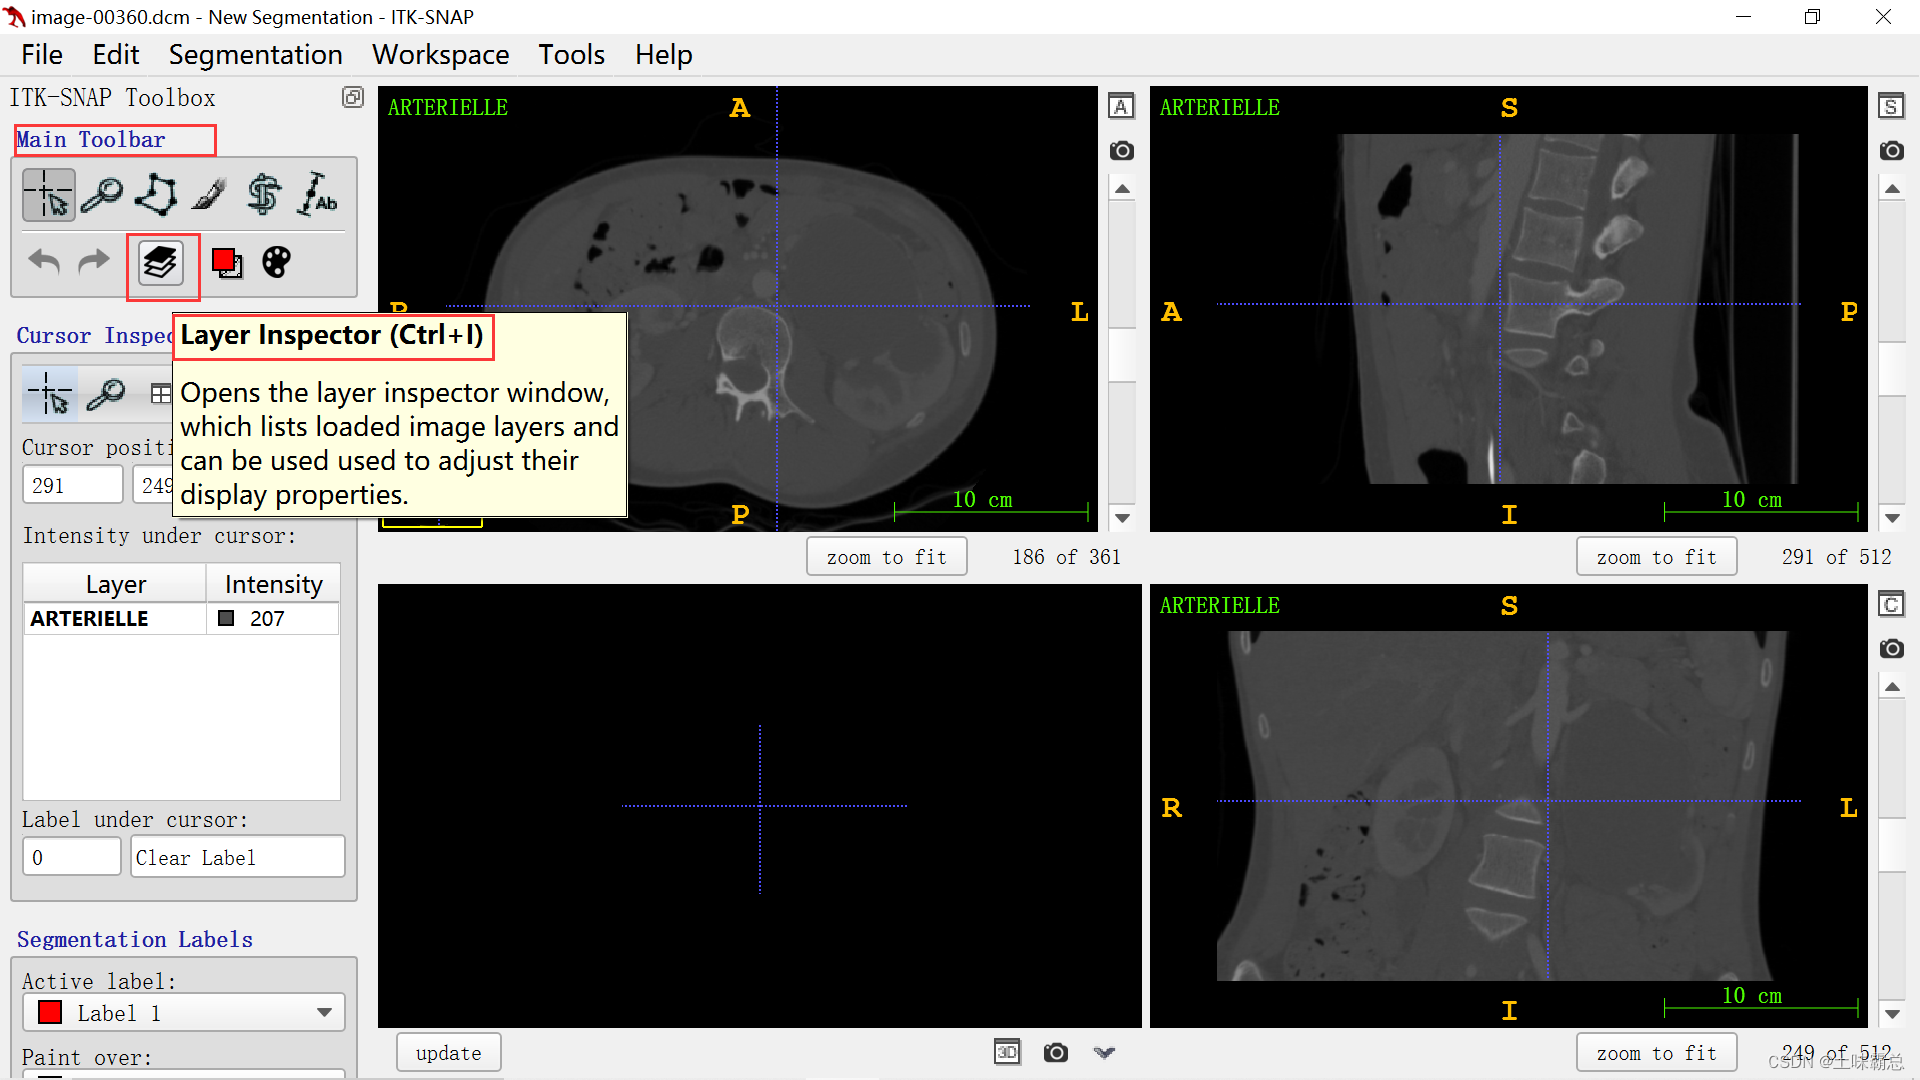Screen dimensions: 1920x1080
Task: Select the Annotation ruler tool
Action: [318, 194]
